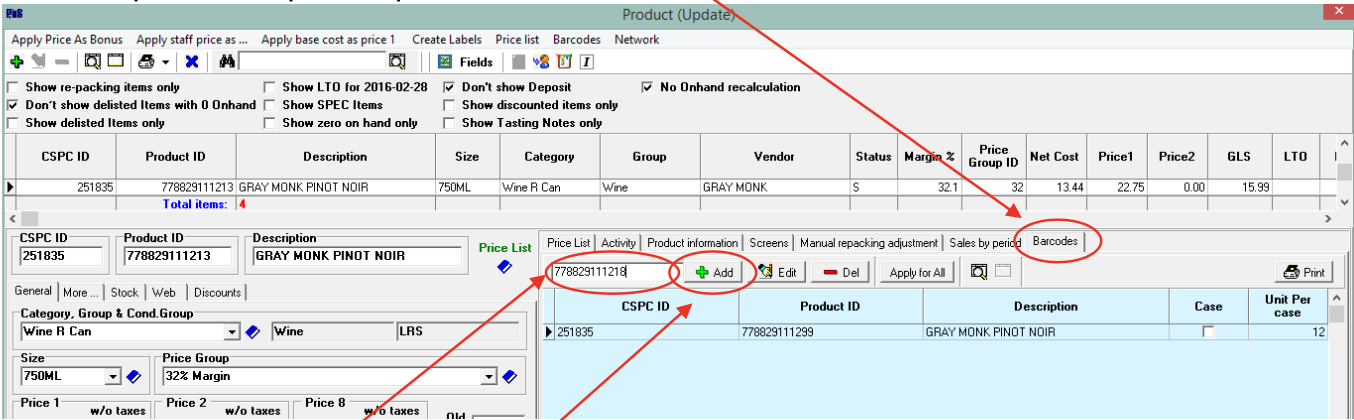Viewport: 1354px width, 420px height.
Task: Click the blue X delete icon
Action: coord(191,62)
